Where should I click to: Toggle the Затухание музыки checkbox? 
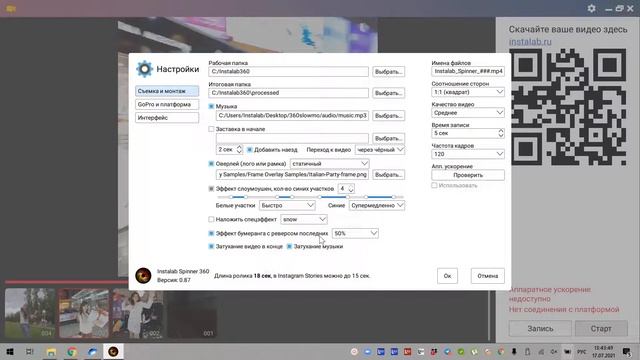289,246
